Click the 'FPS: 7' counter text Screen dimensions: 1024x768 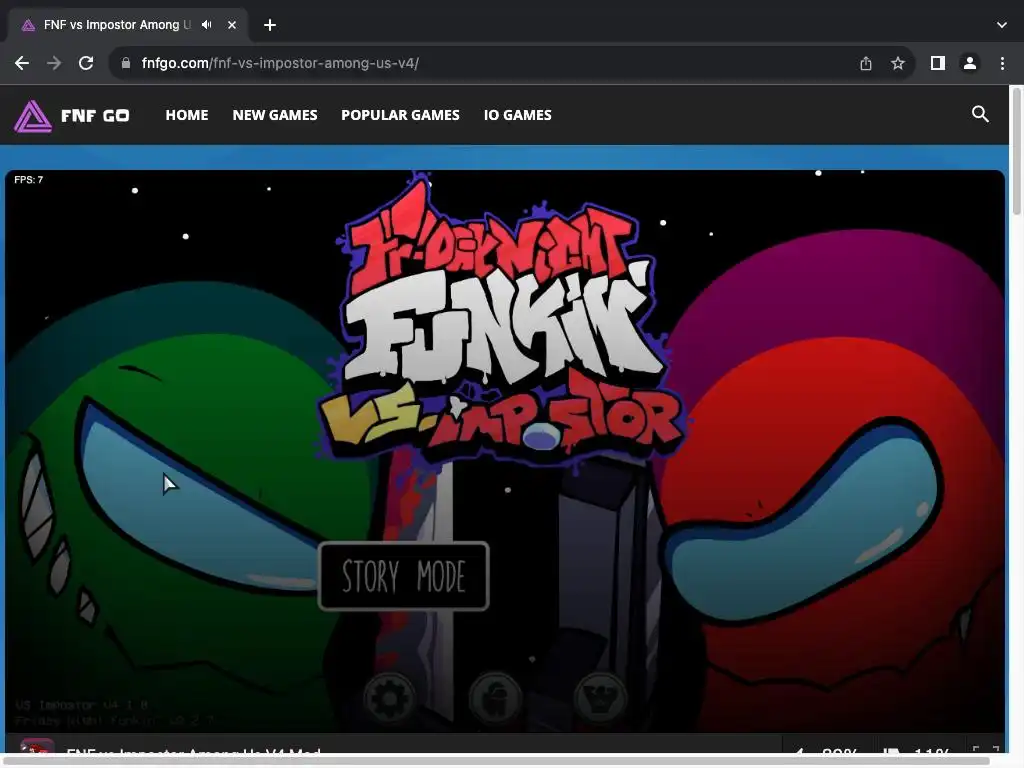(29, 180)
